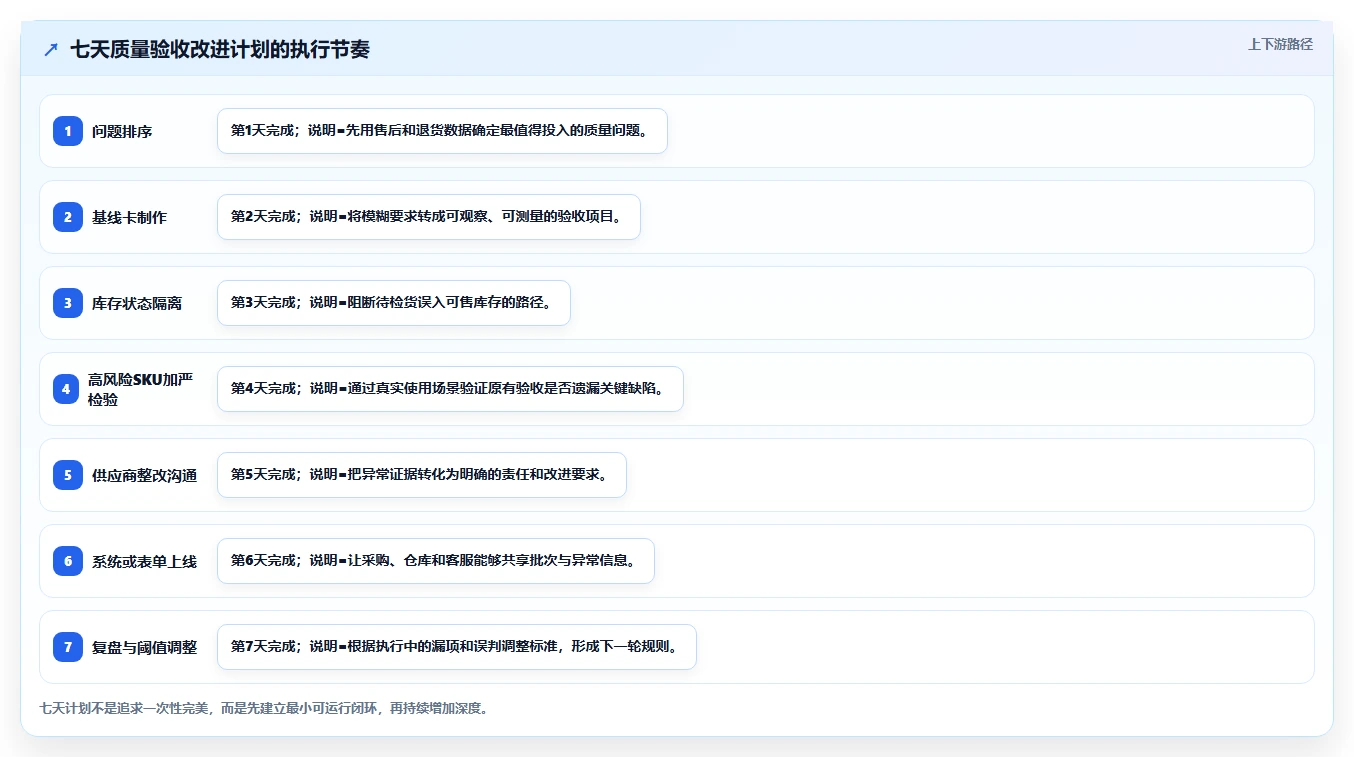Open the 第4天完成 description box
Screen dimensions: 1354x757
click(x=450, y=389)
